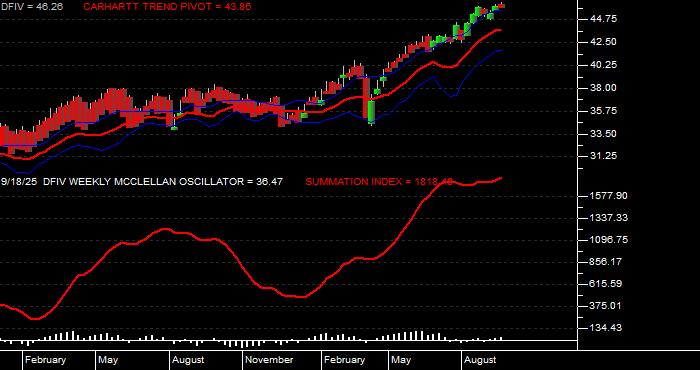Click the 856.17 summation axis value
Image resolution: width=700 pixels, height=370 pixels.
pos(606,262)
